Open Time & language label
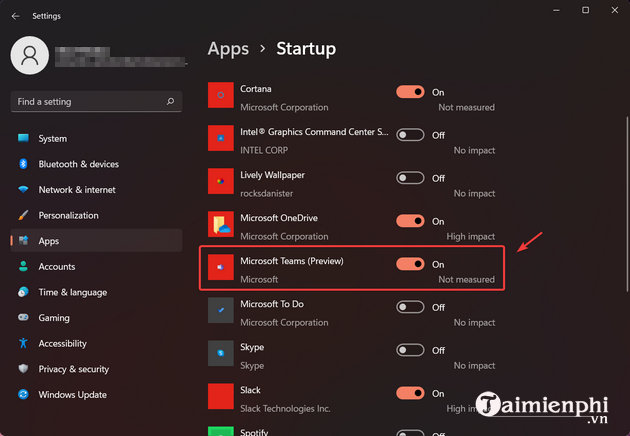630x436 pixels. (x=73, y=292)
